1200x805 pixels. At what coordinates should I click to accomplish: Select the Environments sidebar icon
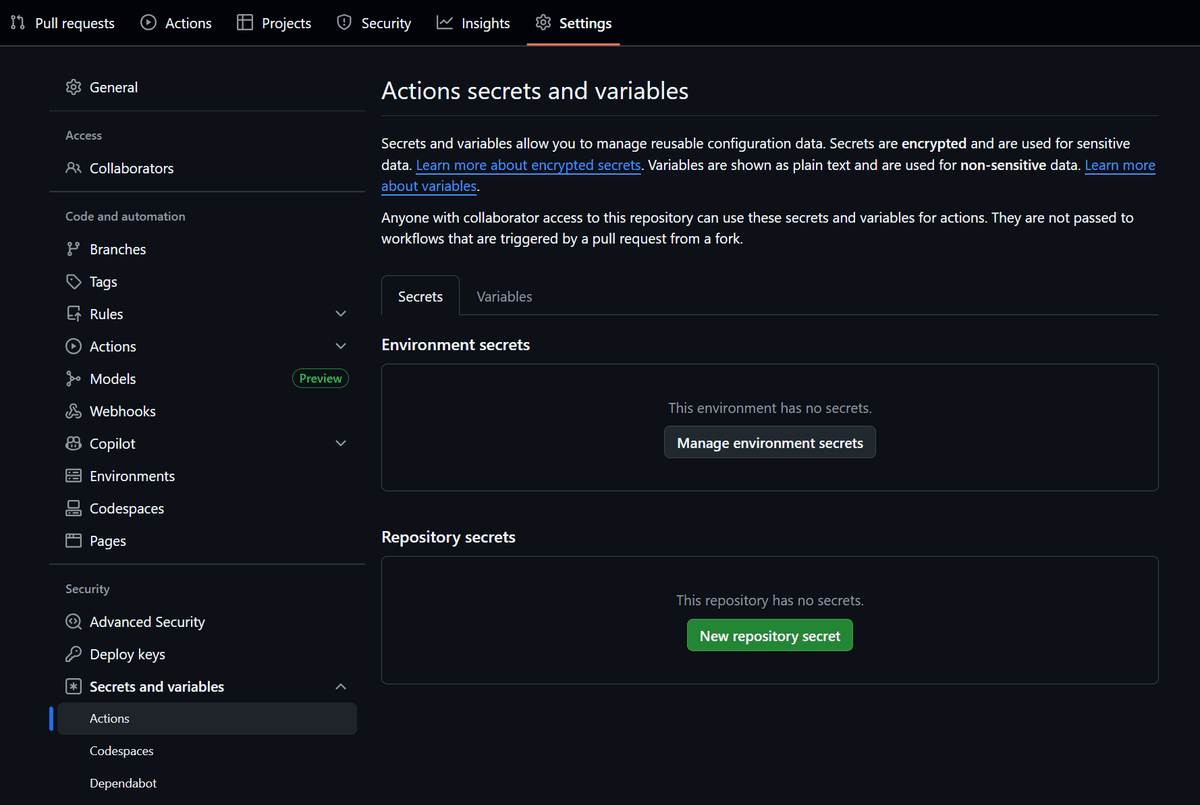coord(73,475)
